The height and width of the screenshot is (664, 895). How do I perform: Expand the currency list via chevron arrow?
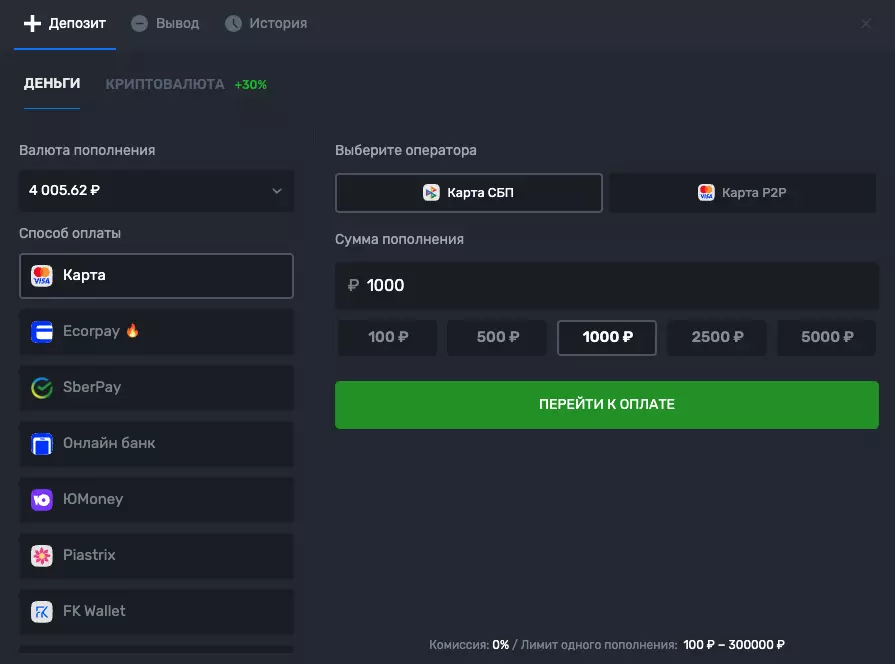277,191
